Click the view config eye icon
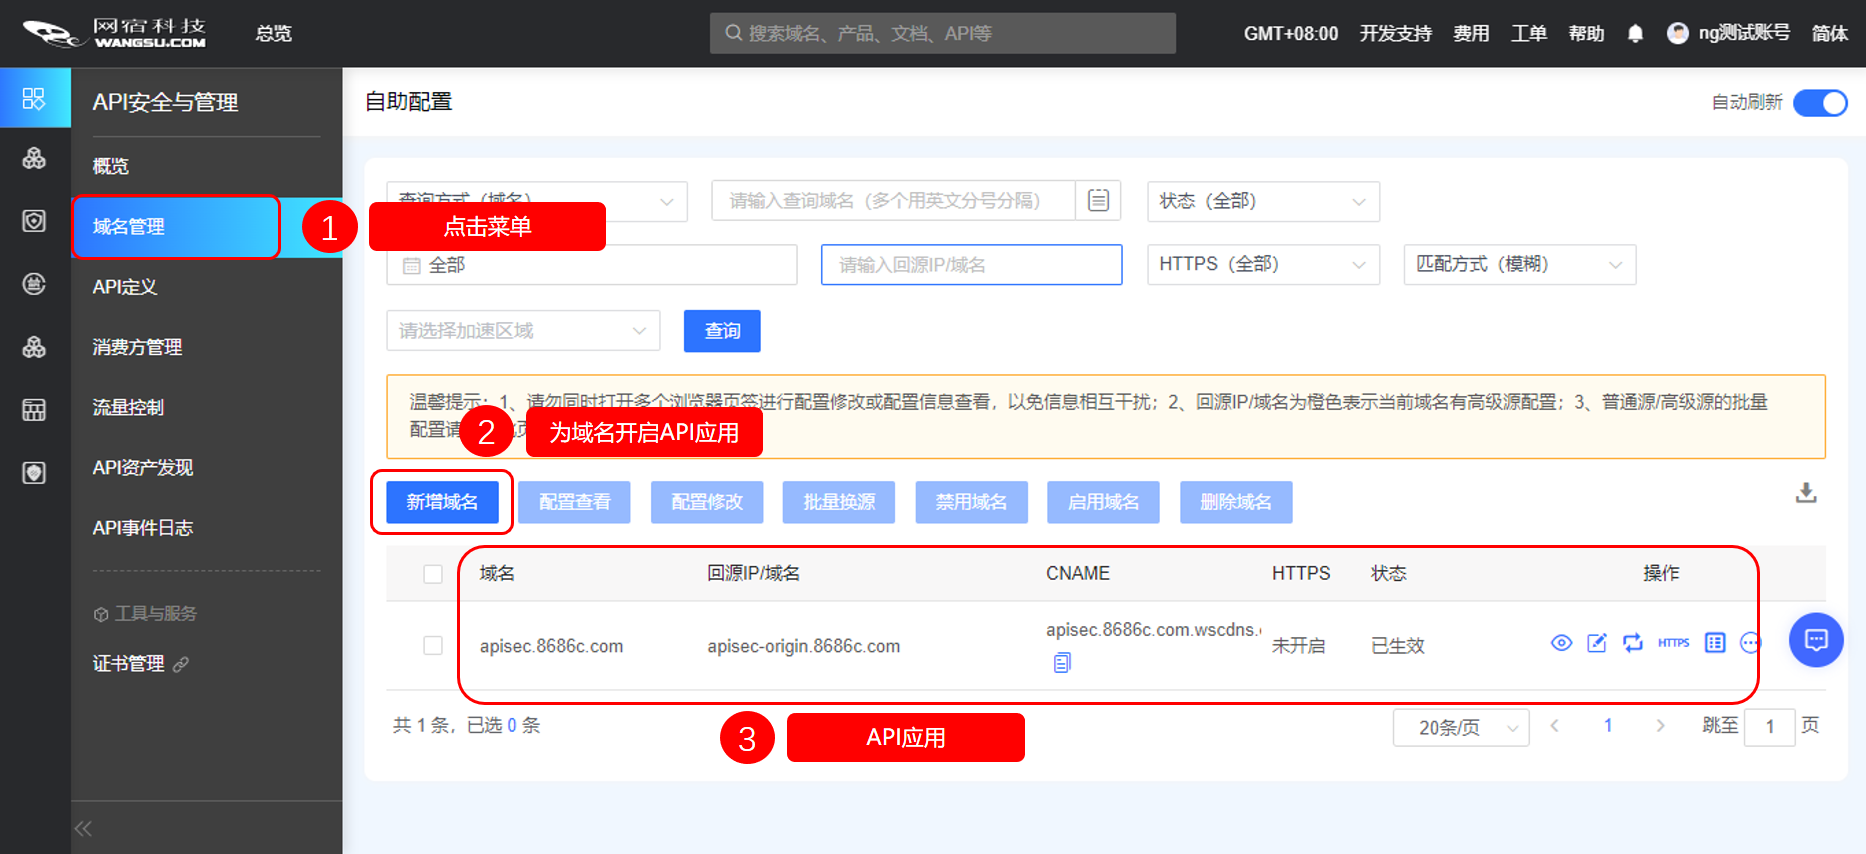 (x=1561, y=643)
